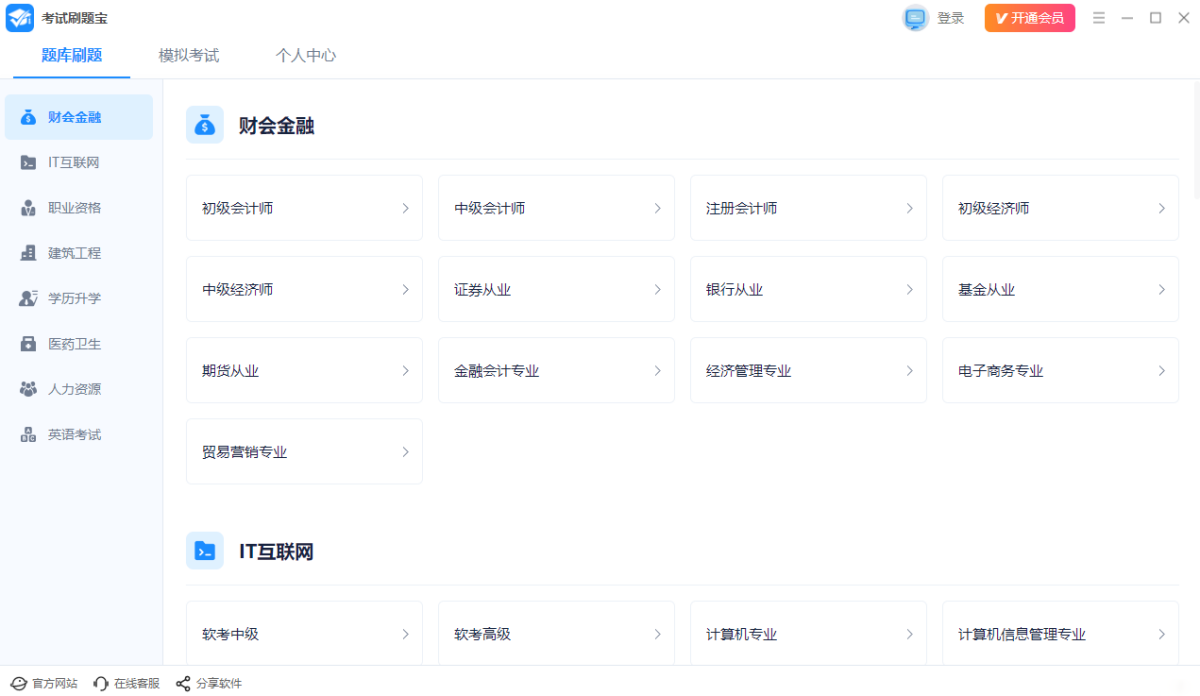Select the 医药卫生 medical kit icon

[28, 344]
